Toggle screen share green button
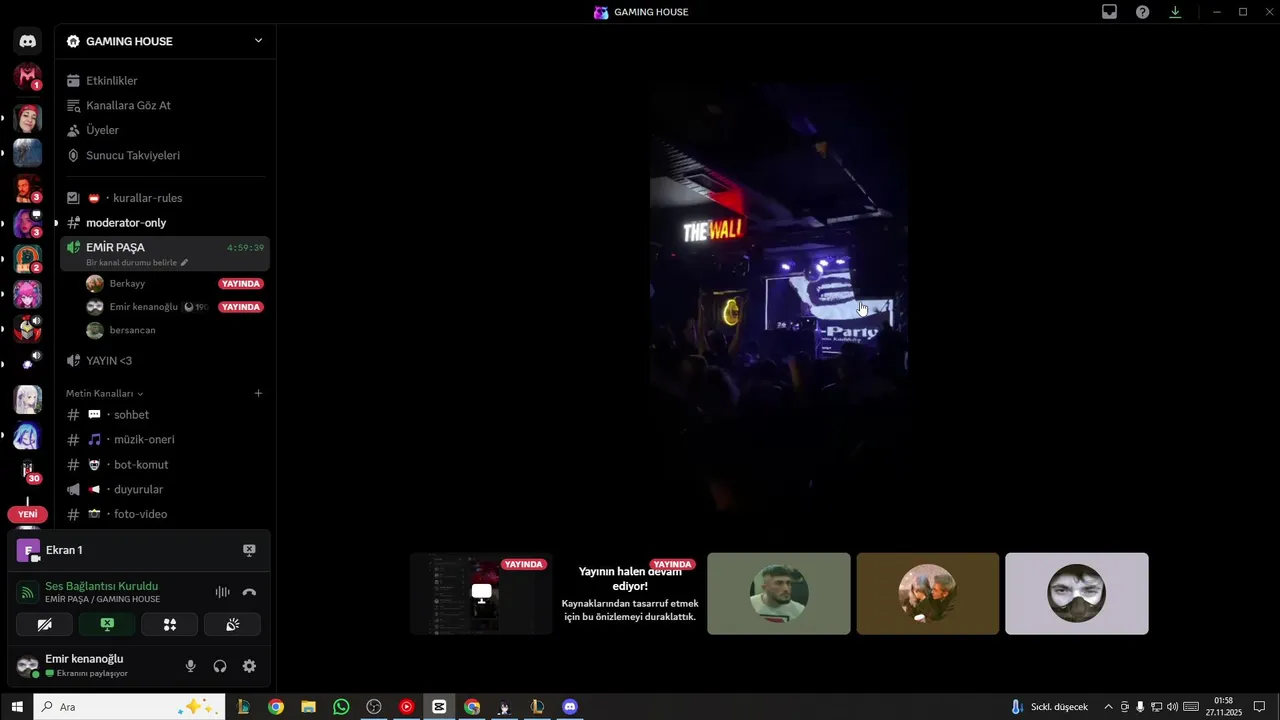 [107, 624]
